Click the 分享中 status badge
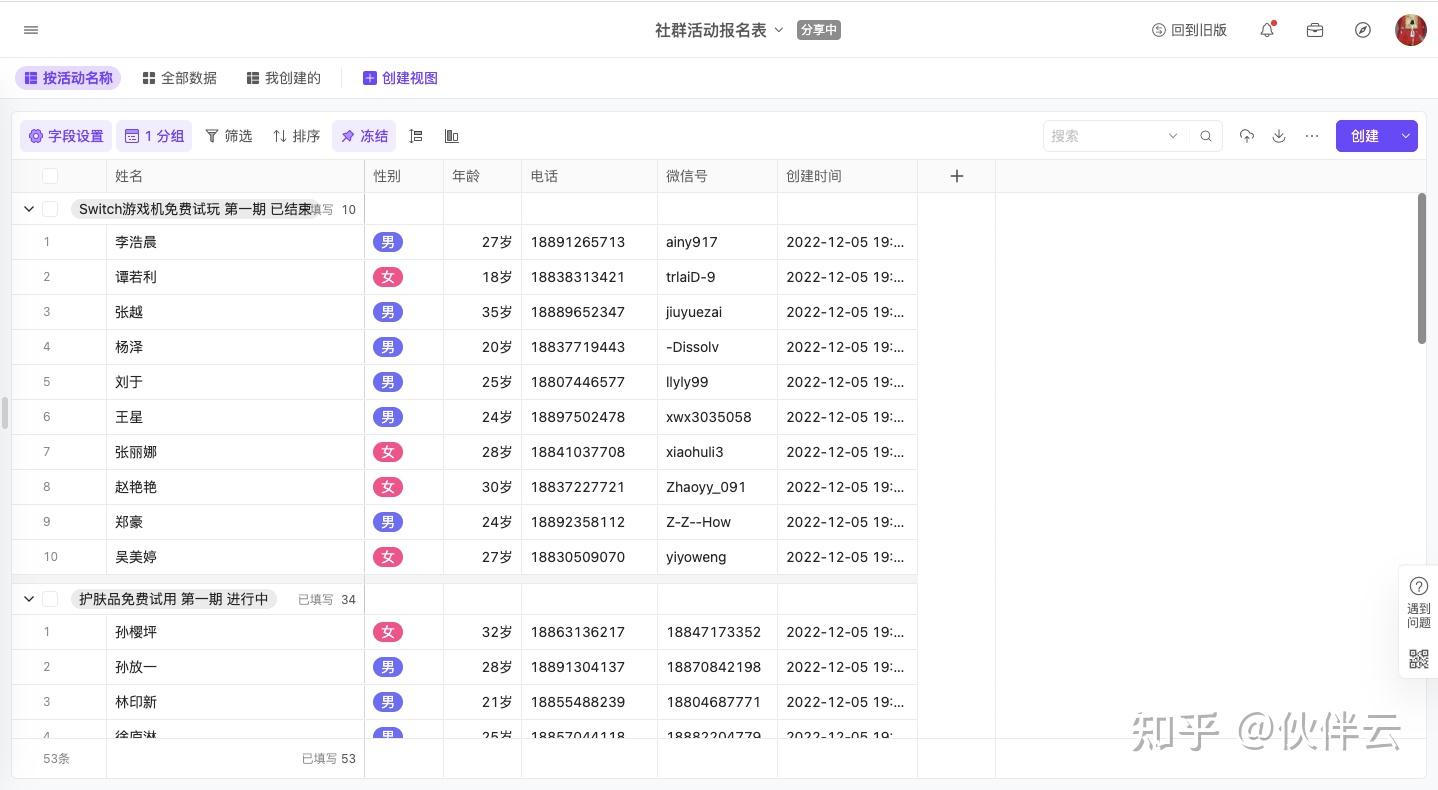The width and height of the screenshot is (1438, 790). [x=819, y=30]
